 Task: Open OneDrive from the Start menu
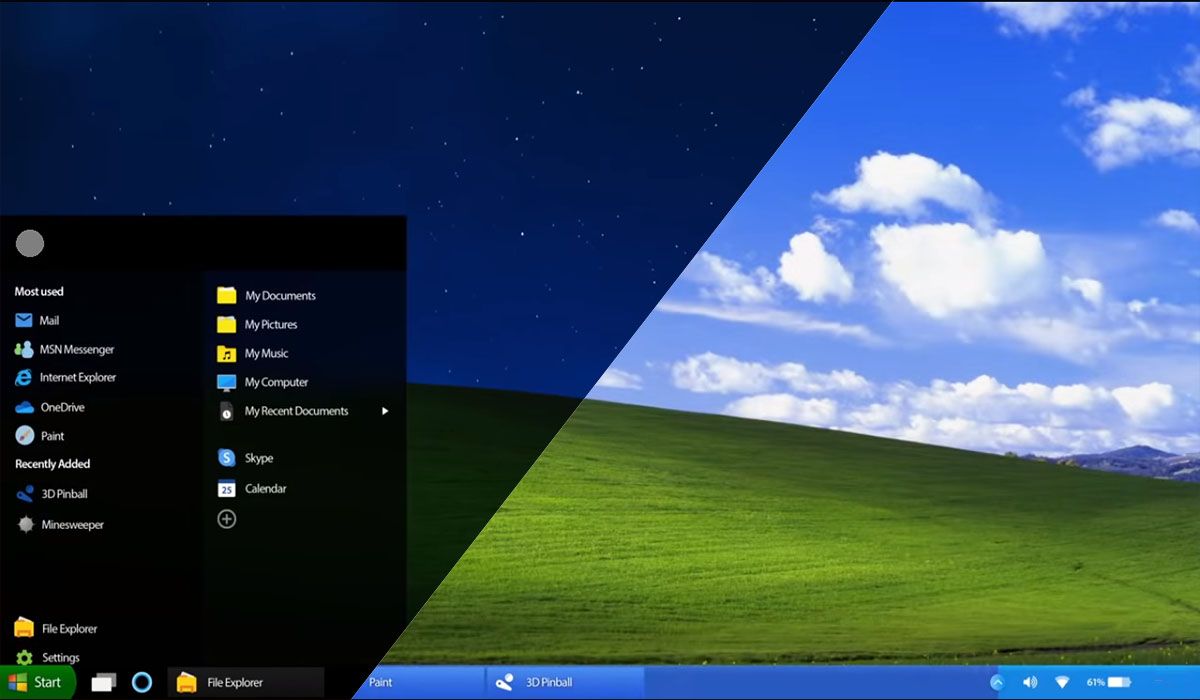click(49, 407)
